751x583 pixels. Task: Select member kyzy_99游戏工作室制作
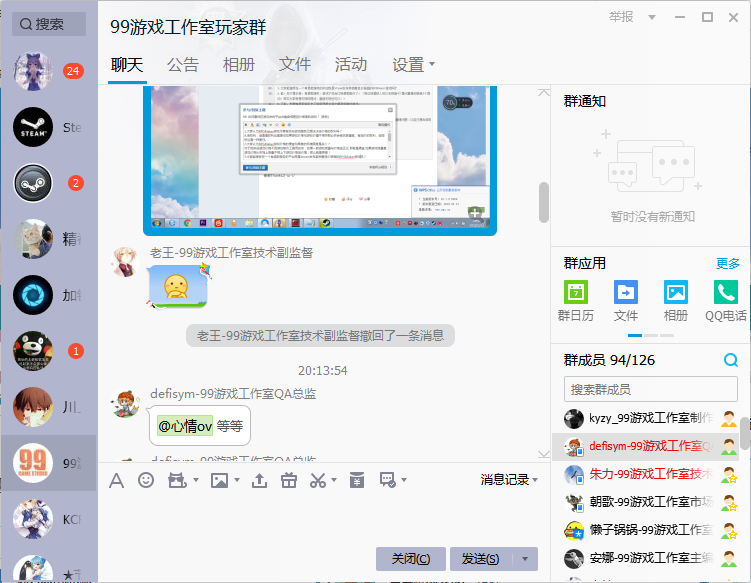(x=646, y=419)
